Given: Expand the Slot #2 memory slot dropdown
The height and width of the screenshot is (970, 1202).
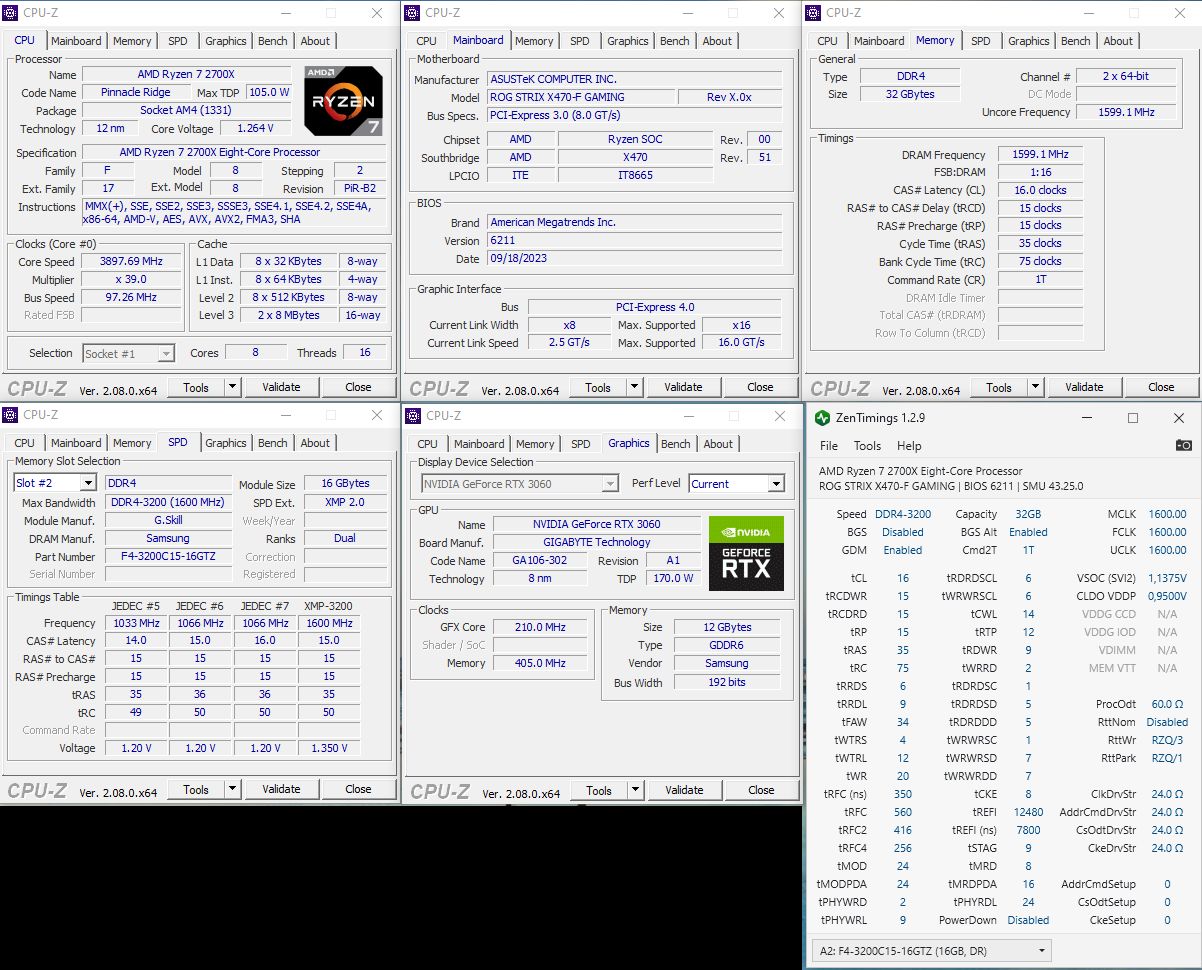Looking at the screenshot, I should [87, 483].
